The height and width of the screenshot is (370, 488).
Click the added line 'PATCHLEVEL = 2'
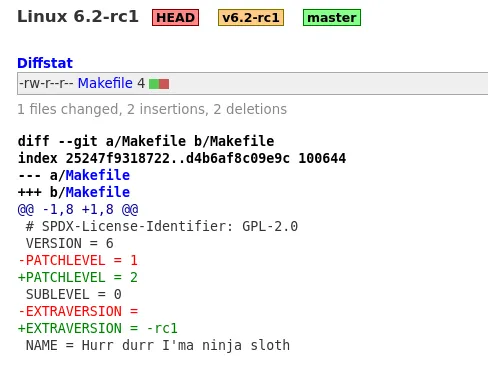78,278
